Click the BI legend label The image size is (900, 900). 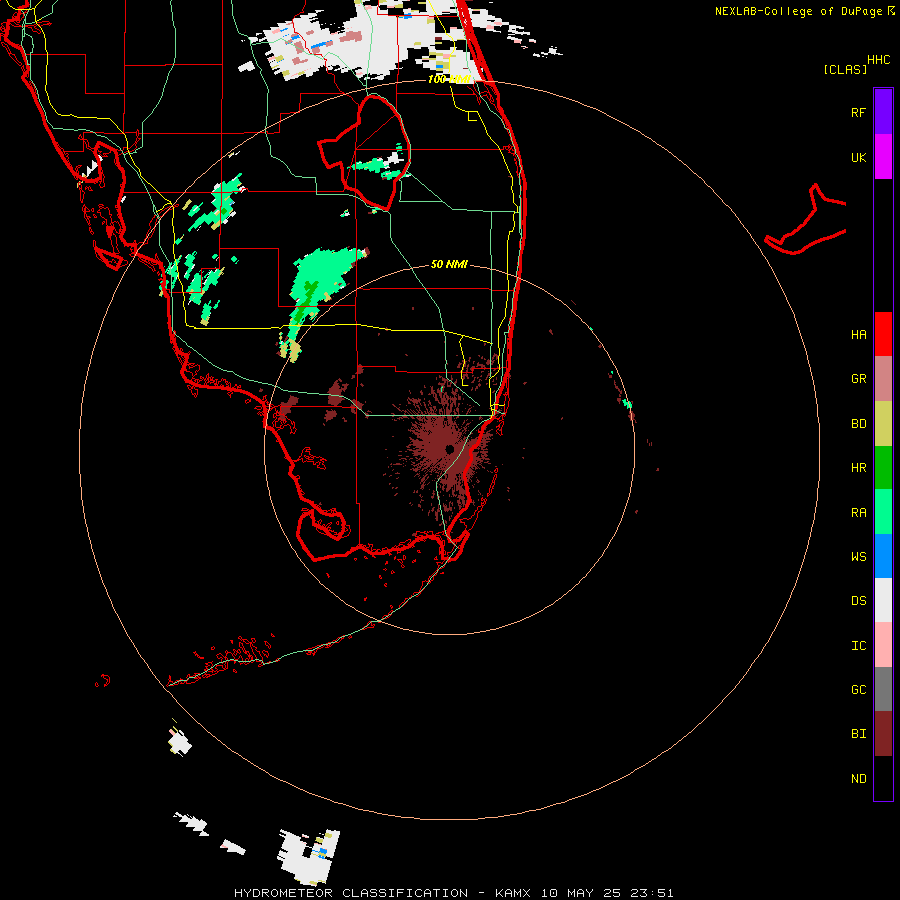[x=858, y=734]
